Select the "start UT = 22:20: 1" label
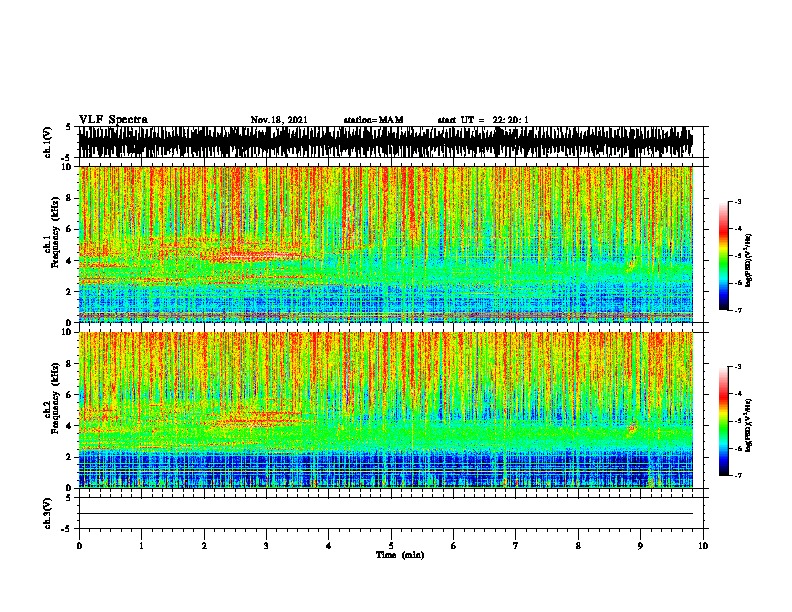Image resolution: width=792 pixels, height=612 pixels. (x=483, y=120)
